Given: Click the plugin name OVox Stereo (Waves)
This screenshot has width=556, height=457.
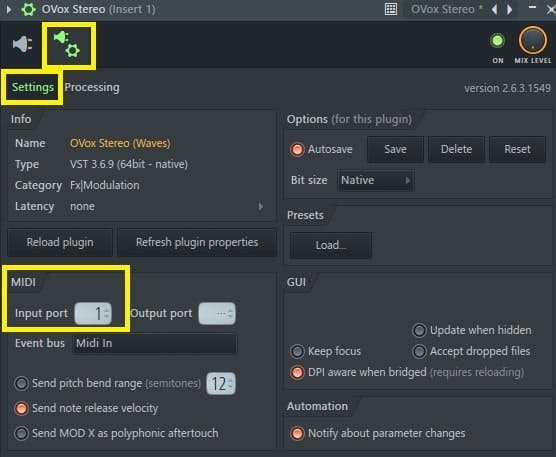Looking at the screenshot, I should click(x=120, y=143).
